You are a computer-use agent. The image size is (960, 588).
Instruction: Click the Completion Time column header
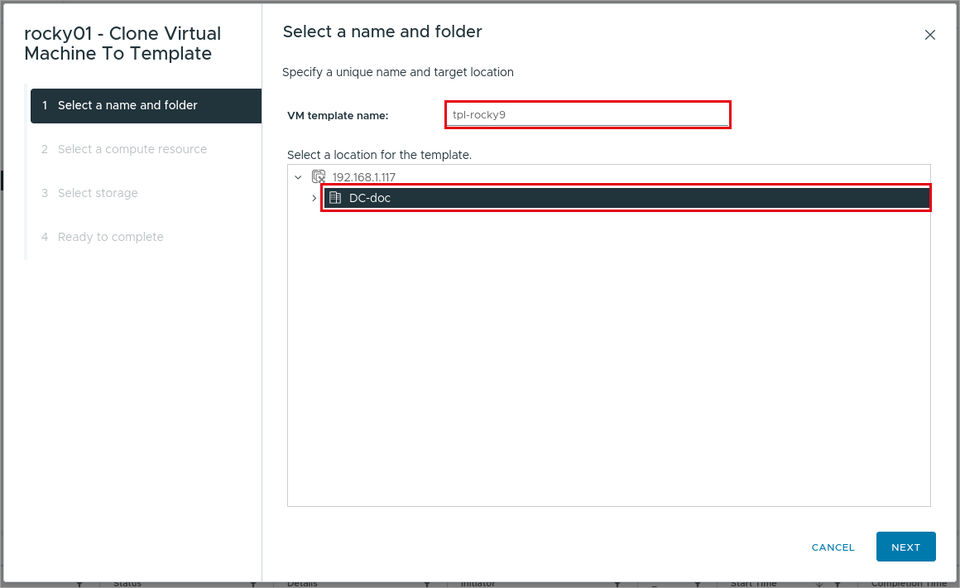pos(909,584)
